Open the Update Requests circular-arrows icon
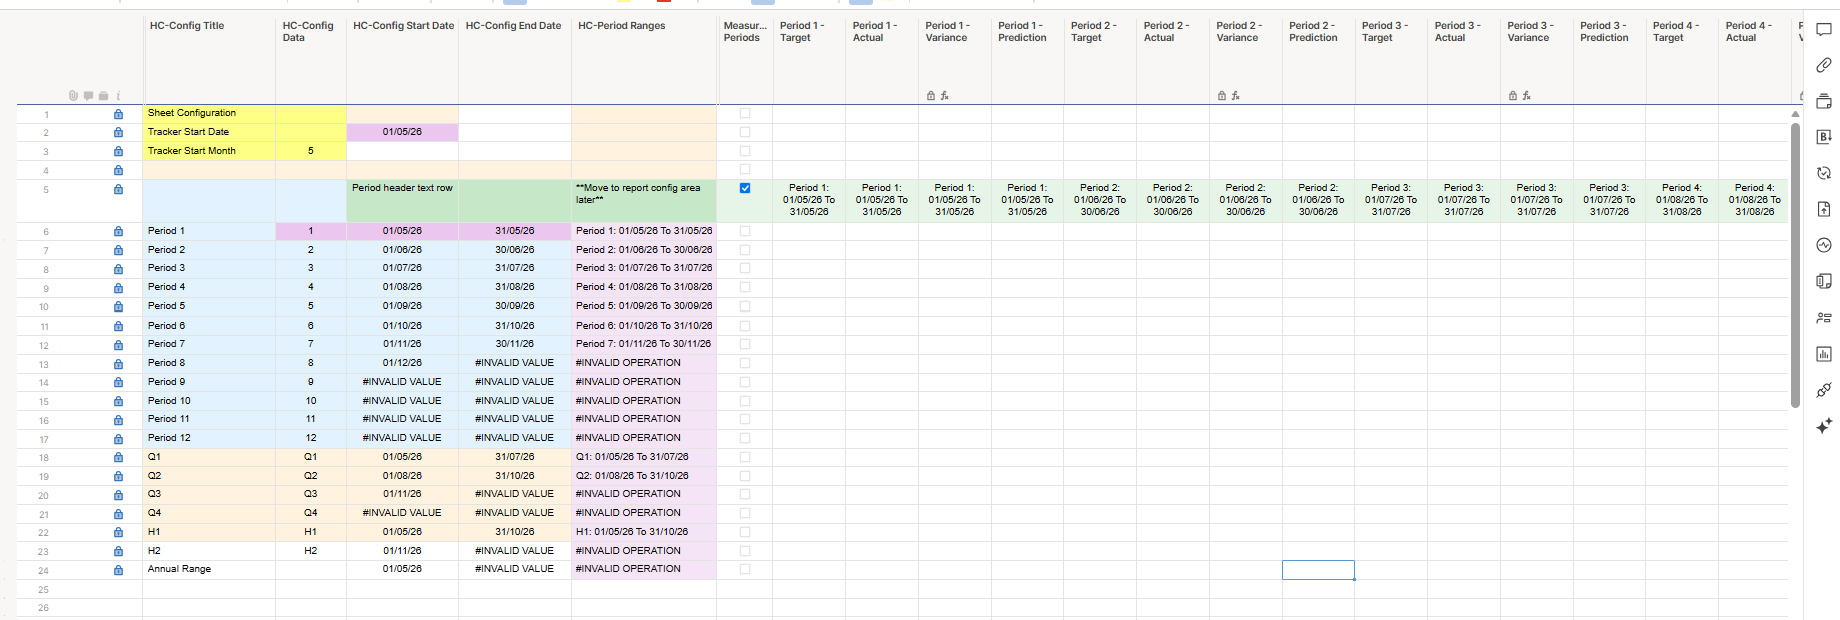 click(1824, 173)
